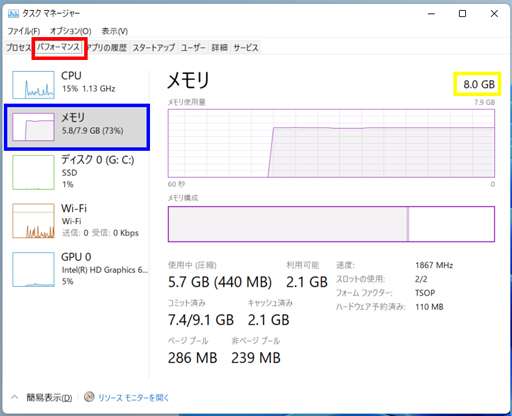The height and width of the screenshot is (416, 512).
Task: Select the CPU usage graph thumbnail
Action: pyautogui.click(x=33, y=85)
